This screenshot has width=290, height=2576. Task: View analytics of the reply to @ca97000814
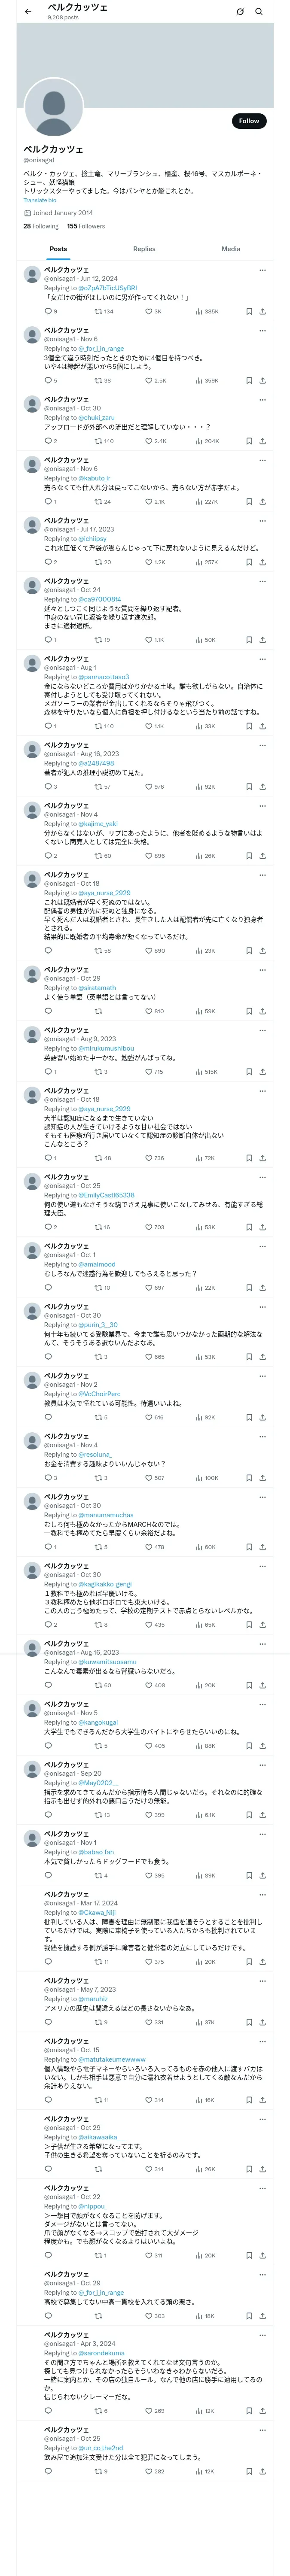click(199, 640)
